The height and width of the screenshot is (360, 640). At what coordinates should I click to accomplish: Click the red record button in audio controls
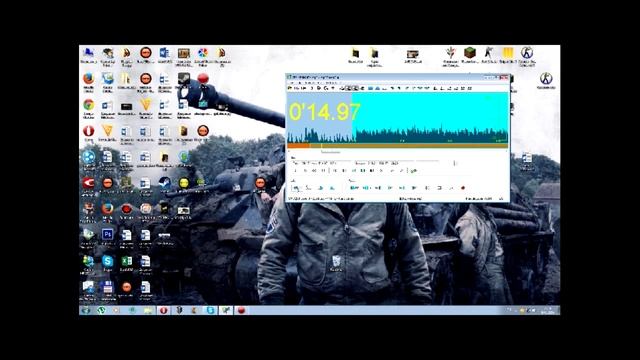[x=463, y=188]
